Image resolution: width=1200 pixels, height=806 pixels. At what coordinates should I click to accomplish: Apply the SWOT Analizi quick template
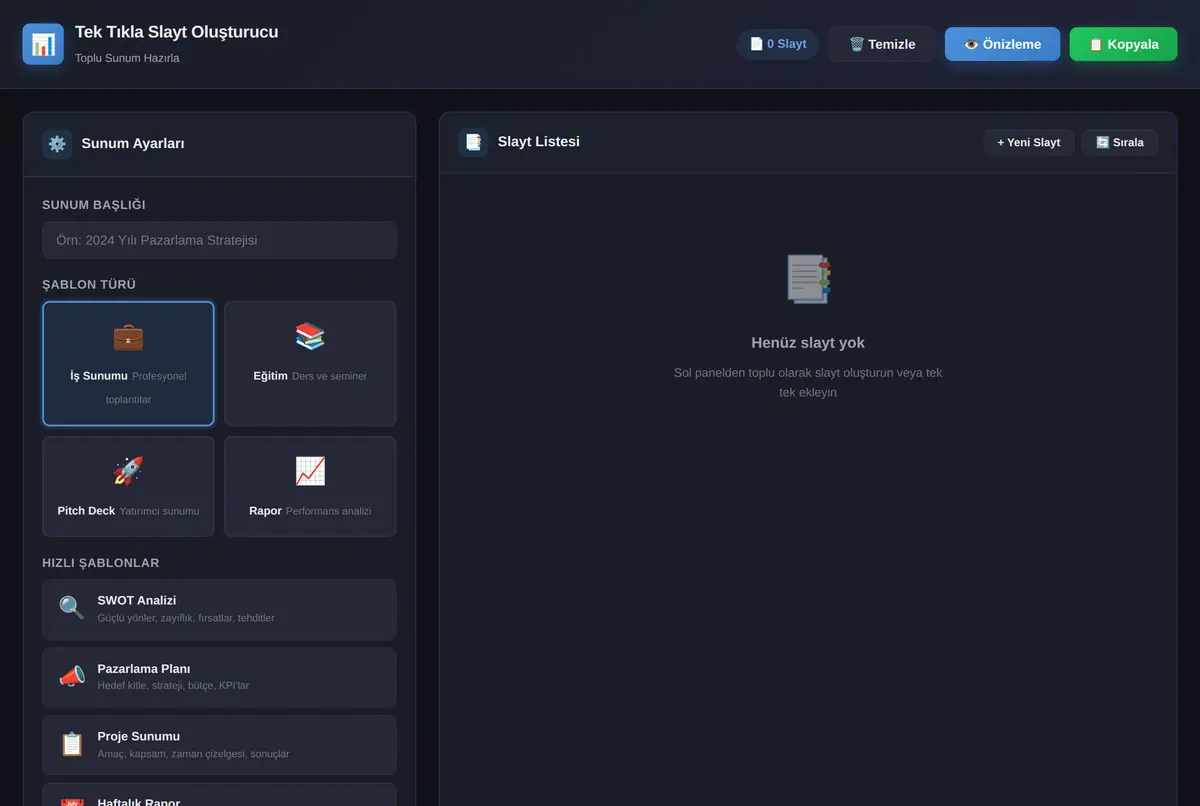point(219,609)
